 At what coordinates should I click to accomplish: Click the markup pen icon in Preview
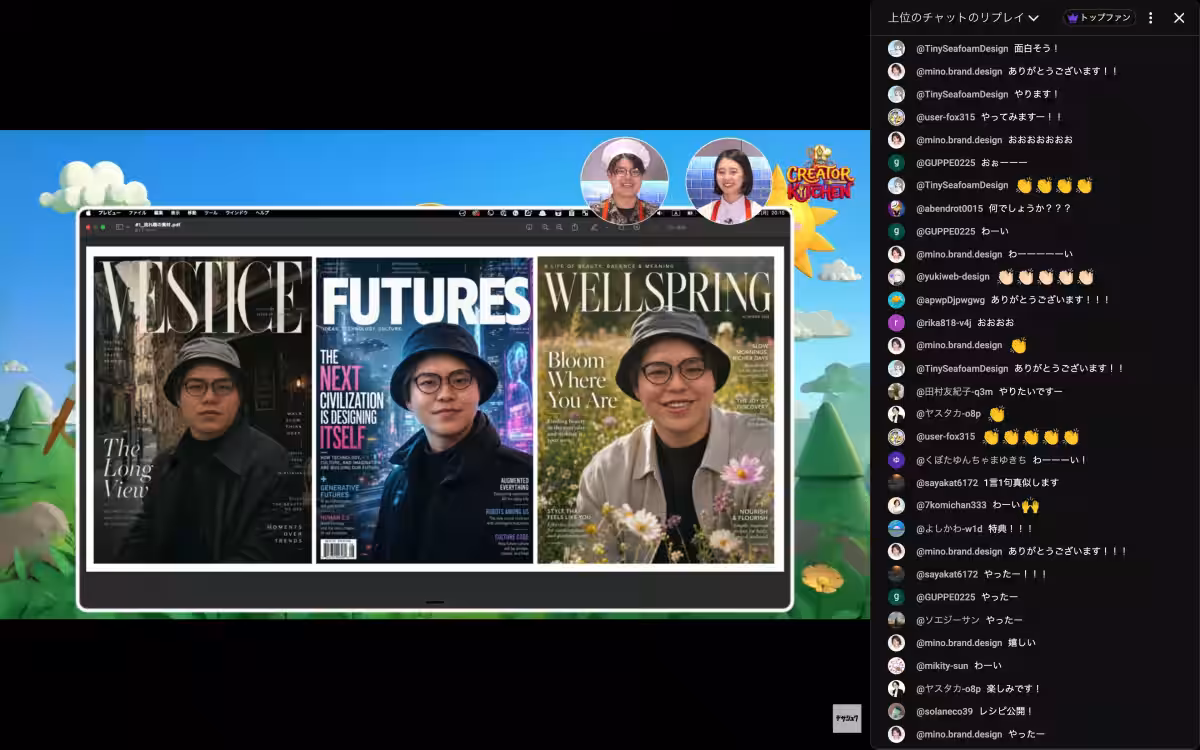594,227
